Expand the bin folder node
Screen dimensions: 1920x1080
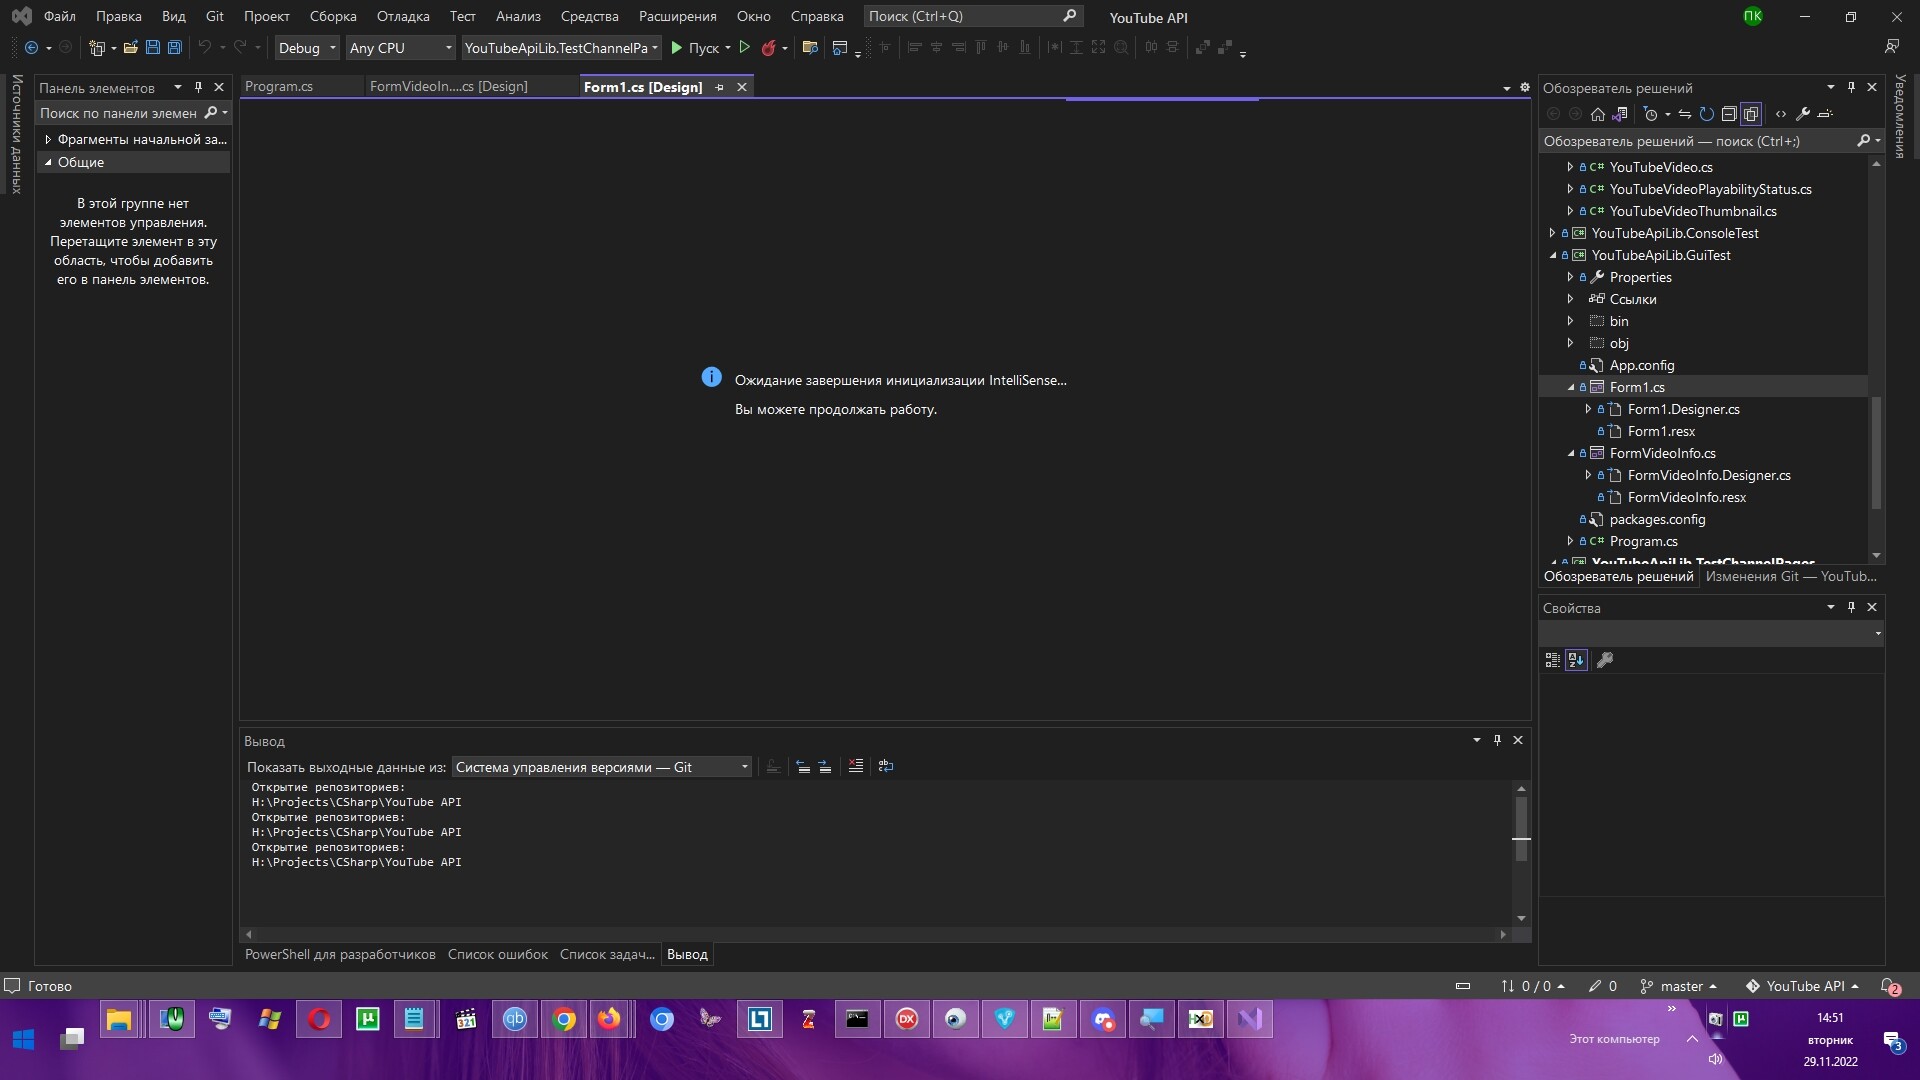[1571, 321]
